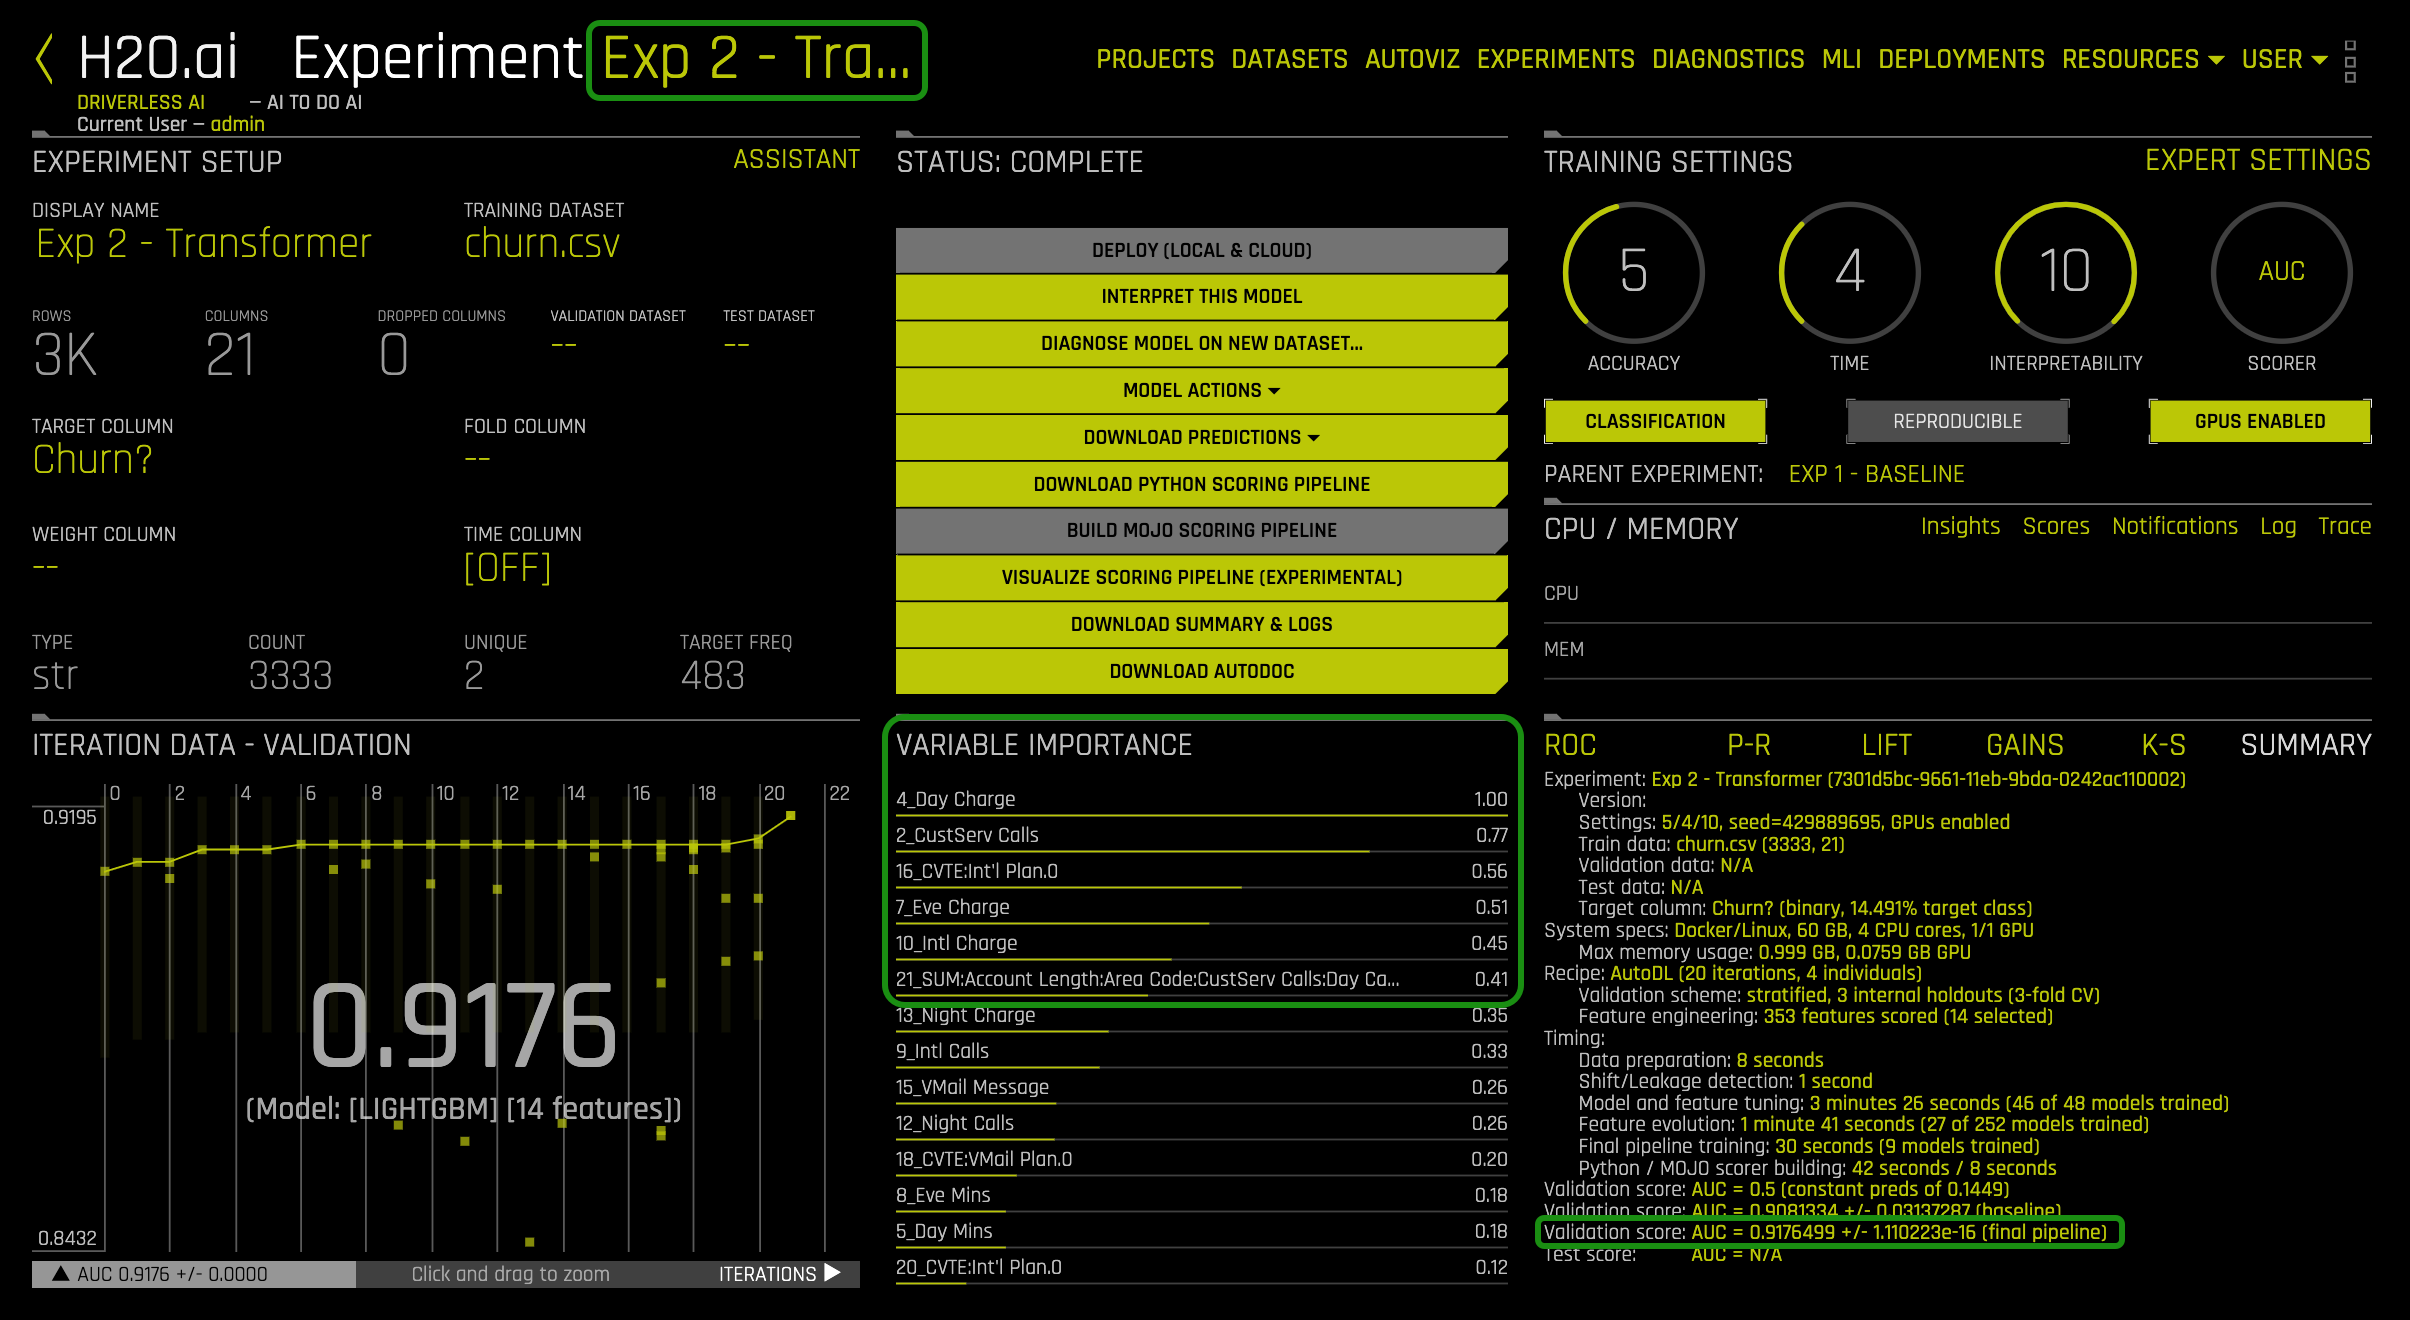2410x1320 pixels.
Task: Click the ACCURACY dial showing 5
Action: [x=1633, y=272]
